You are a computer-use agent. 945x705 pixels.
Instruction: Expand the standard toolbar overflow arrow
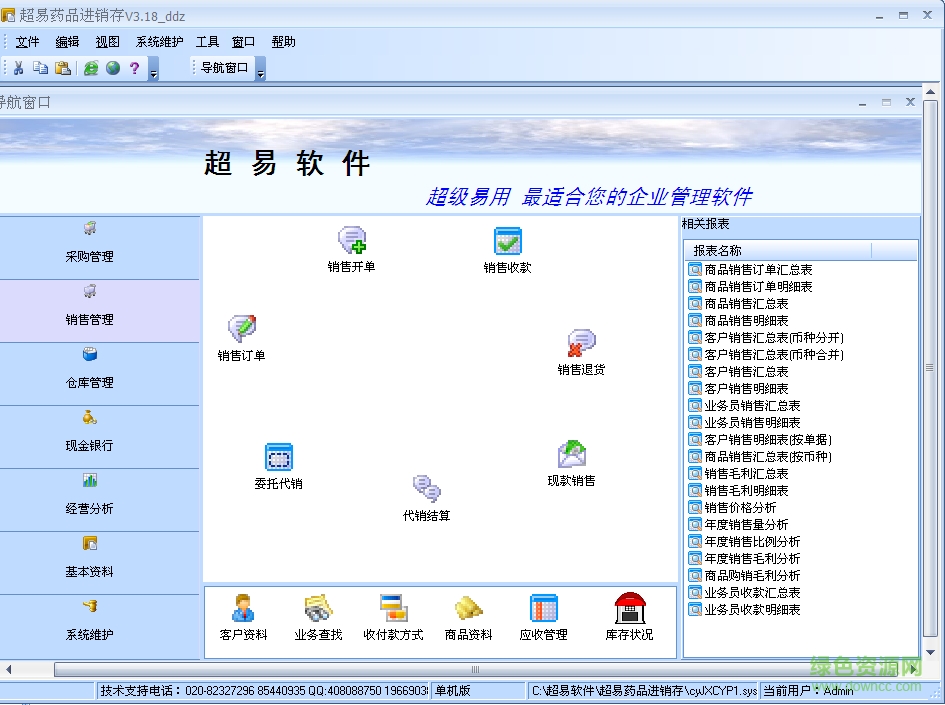152,71
